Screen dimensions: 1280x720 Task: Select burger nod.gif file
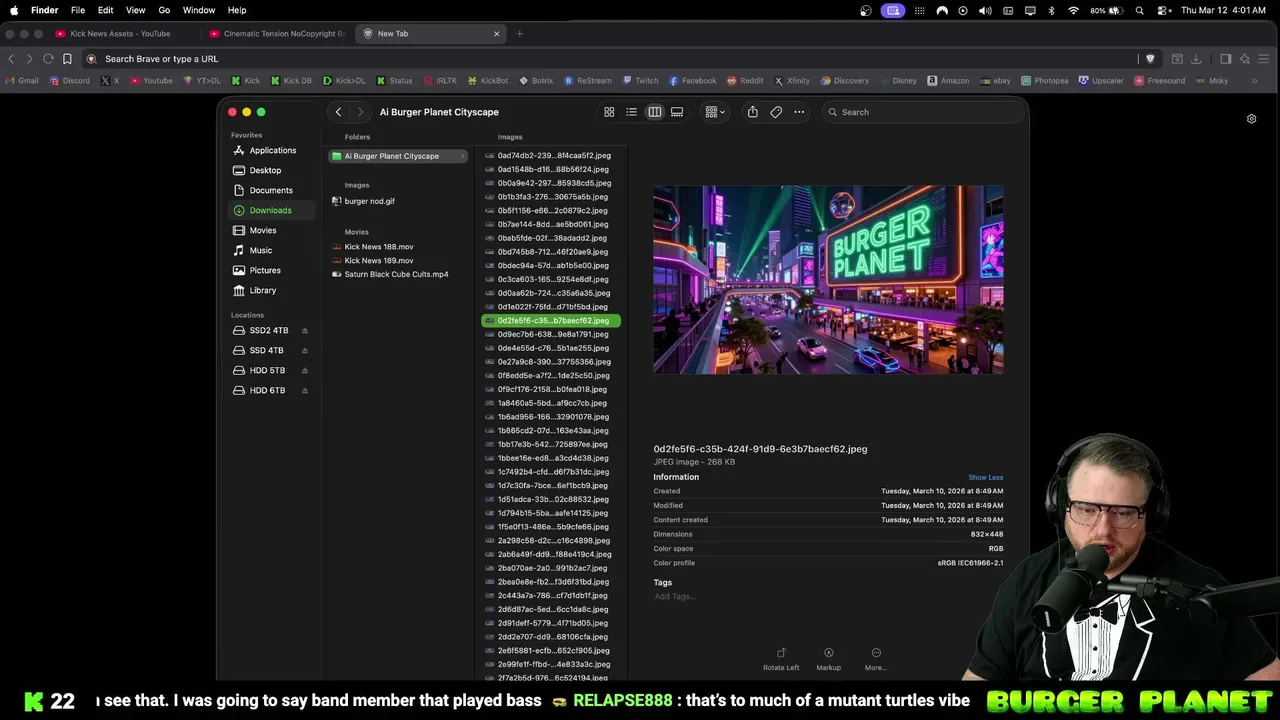pyautogui.click(x=369, y=201)
